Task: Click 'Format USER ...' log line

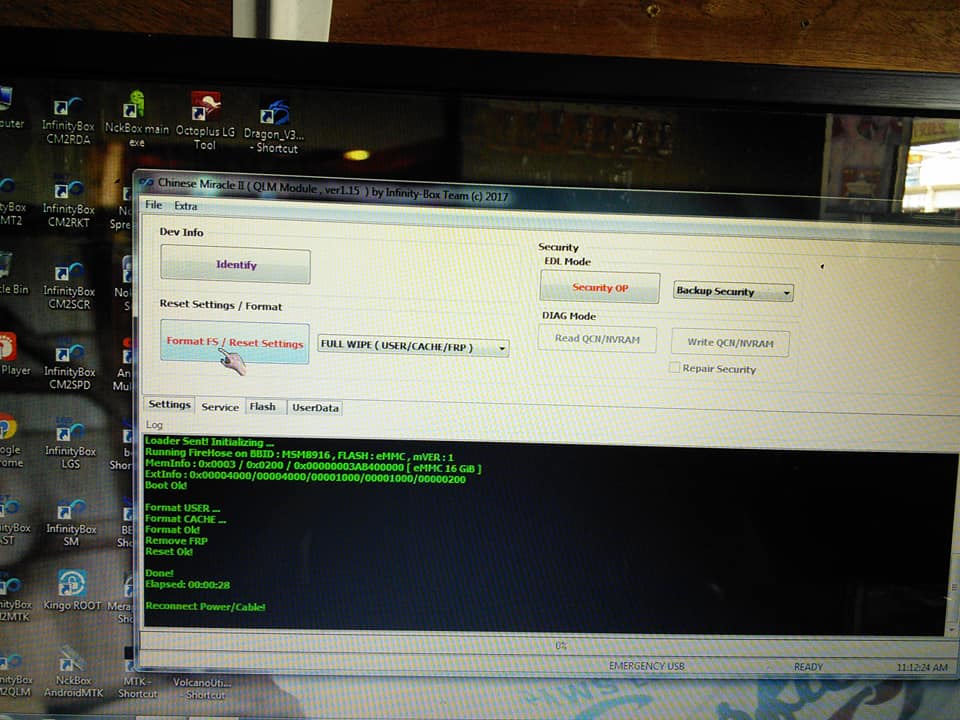Action: tap(182, 508)
